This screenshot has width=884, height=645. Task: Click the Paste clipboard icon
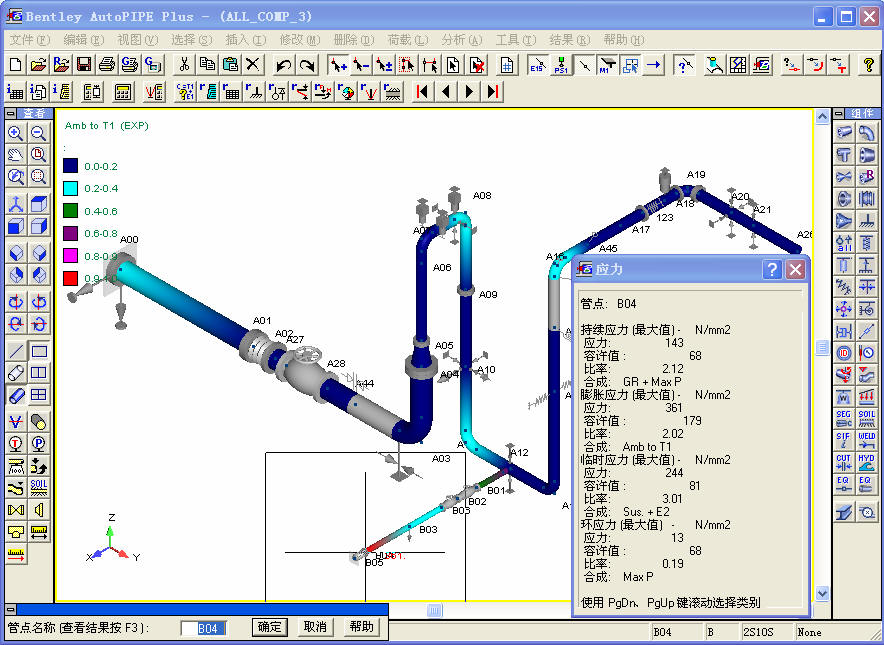coord(230,65)
